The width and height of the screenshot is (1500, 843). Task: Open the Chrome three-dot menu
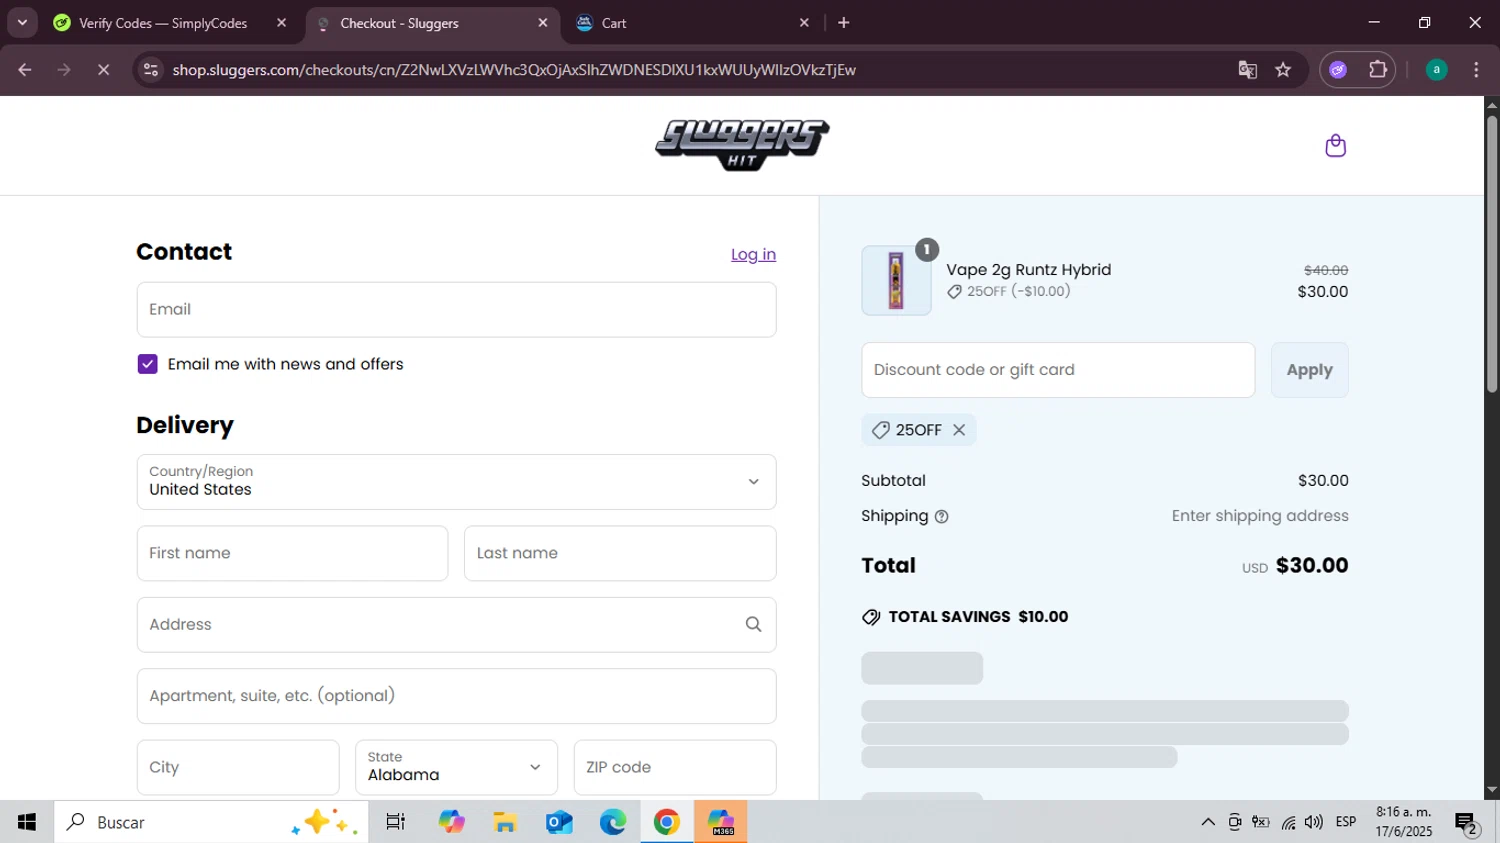tap(1476, 70)
